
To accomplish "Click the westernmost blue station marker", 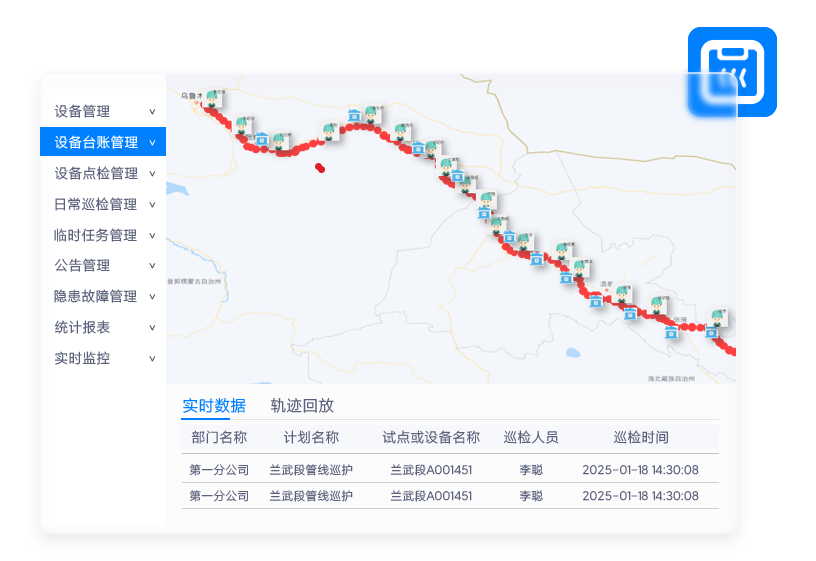I will point(261,140).
